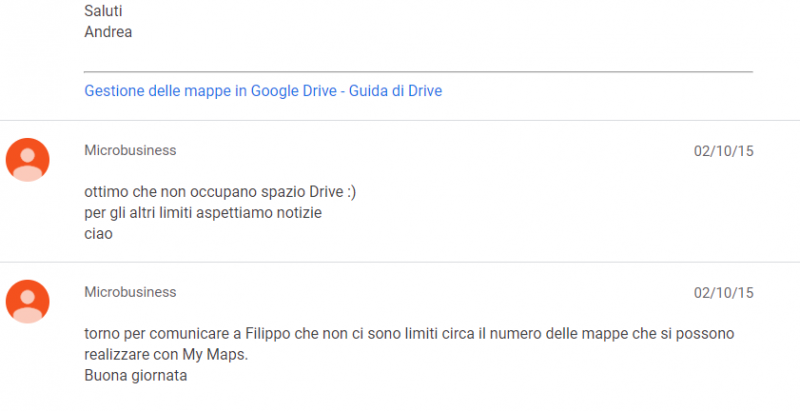Click the word 'ciao' ending the reply
This screenshot has width=800, height=411.
99,234
